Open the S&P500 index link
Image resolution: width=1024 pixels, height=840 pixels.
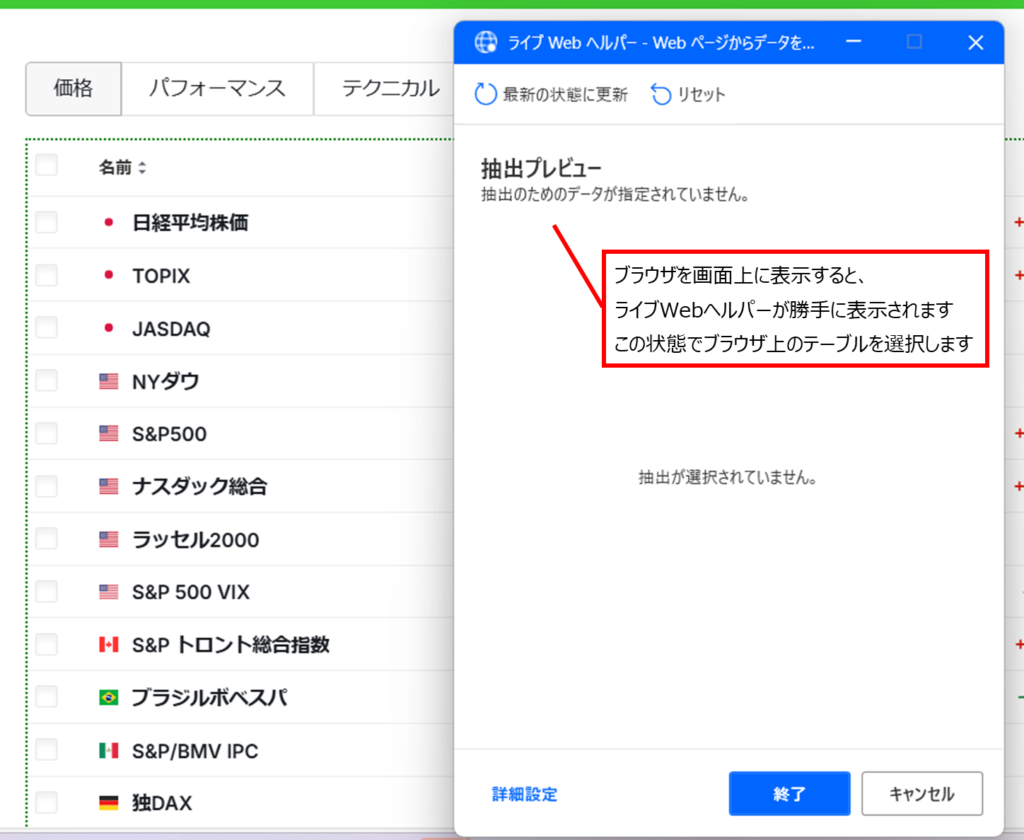[169, 434]
